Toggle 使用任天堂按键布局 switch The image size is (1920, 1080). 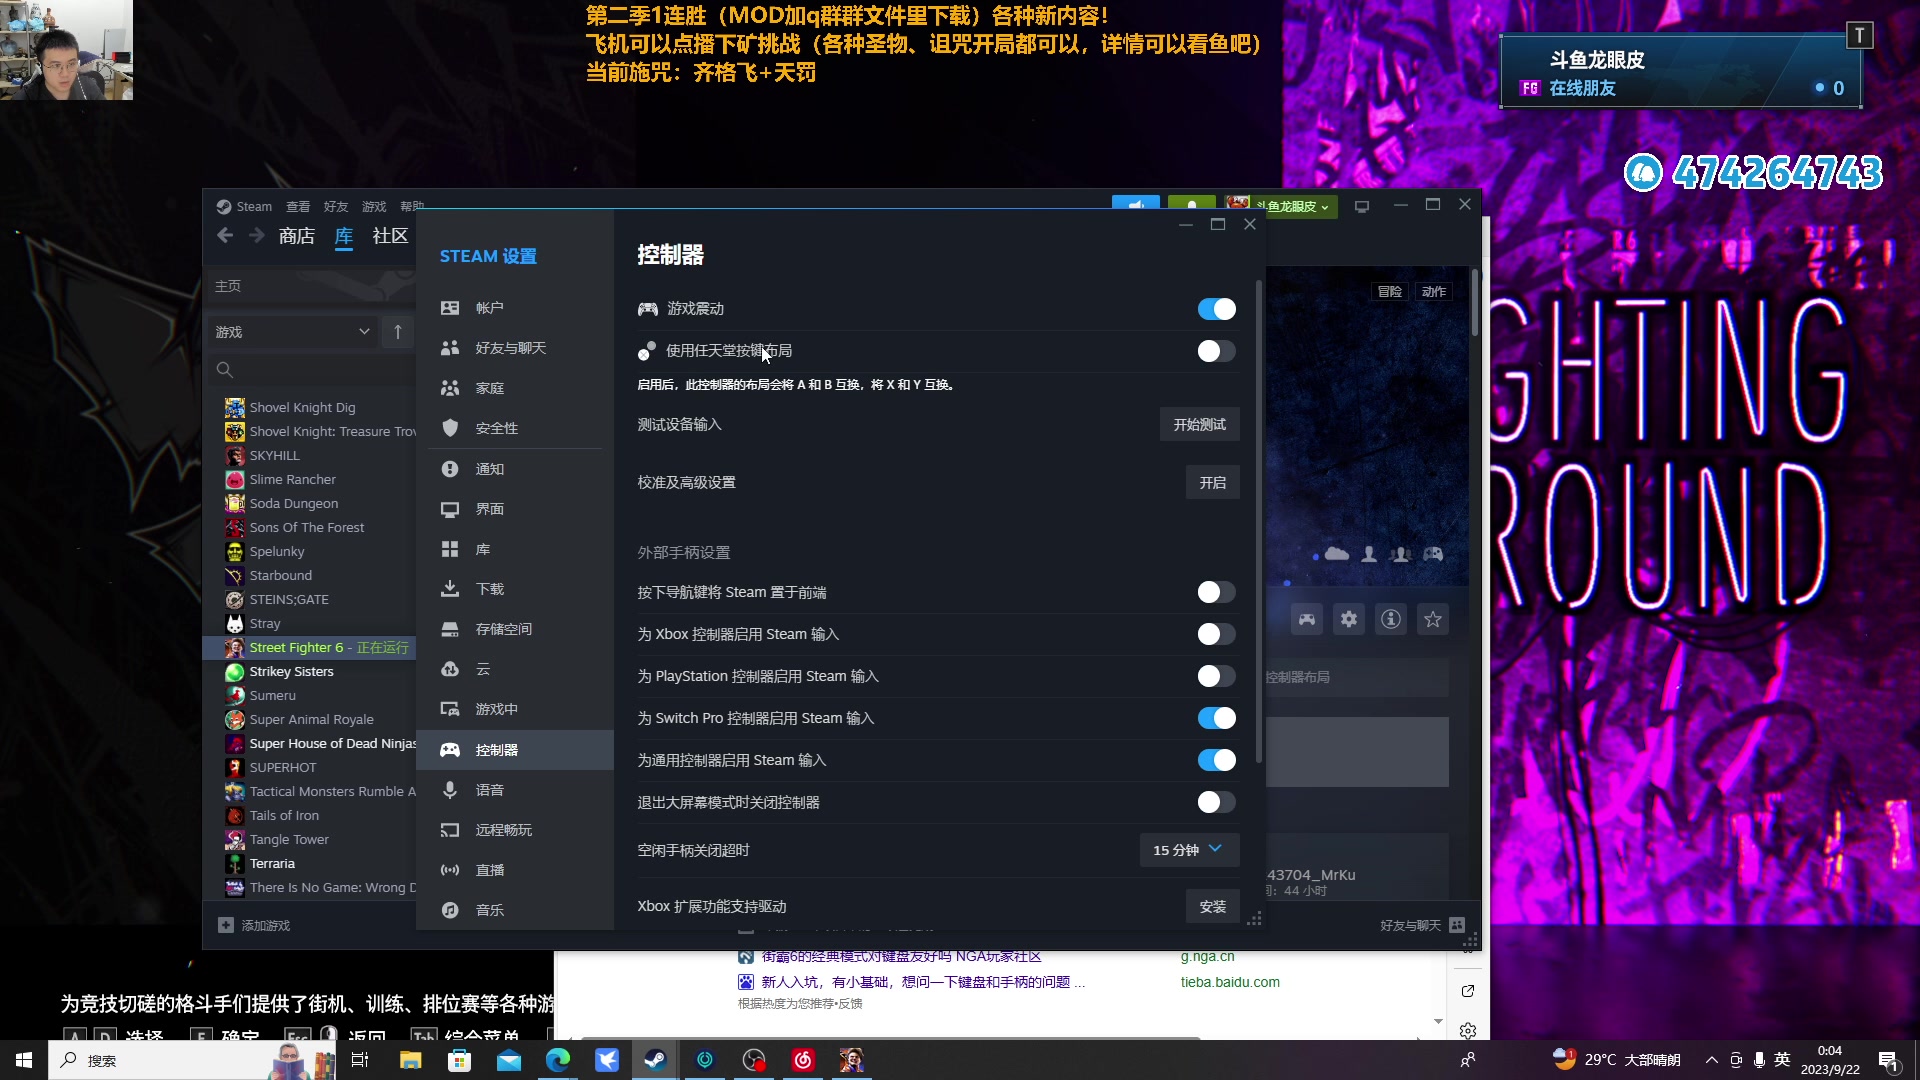1217,351
